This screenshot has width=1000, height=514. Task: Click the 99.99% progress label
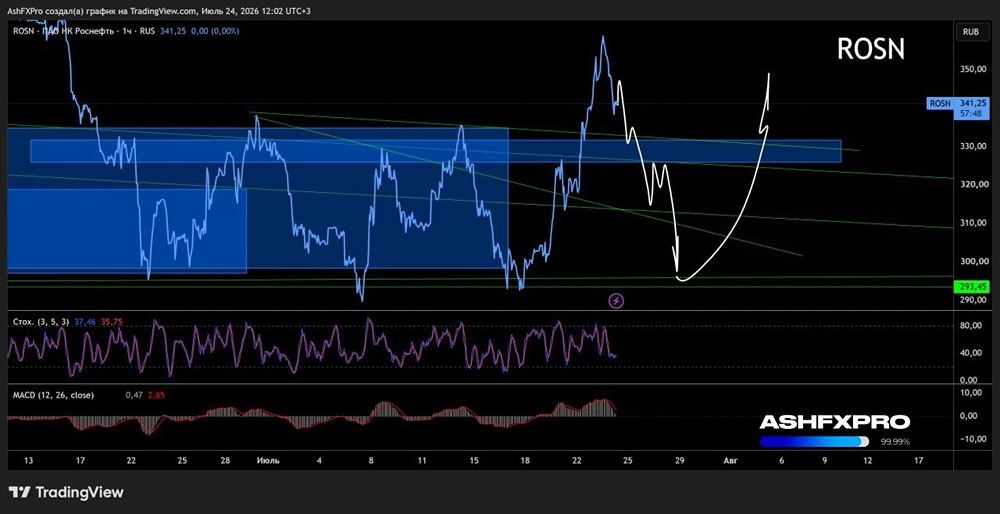(x=895, y=441)
